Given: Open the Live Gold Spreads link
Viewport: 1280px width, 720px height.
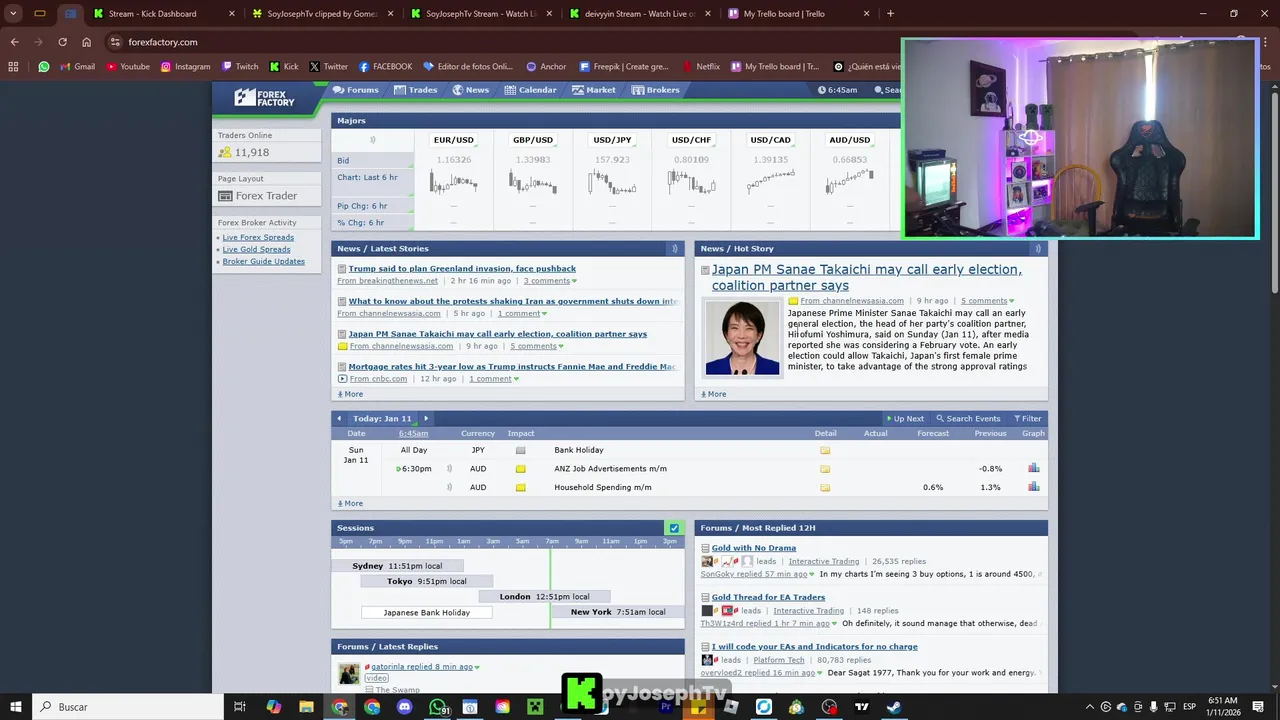Looking at the screenshot, I should point(256,249).
